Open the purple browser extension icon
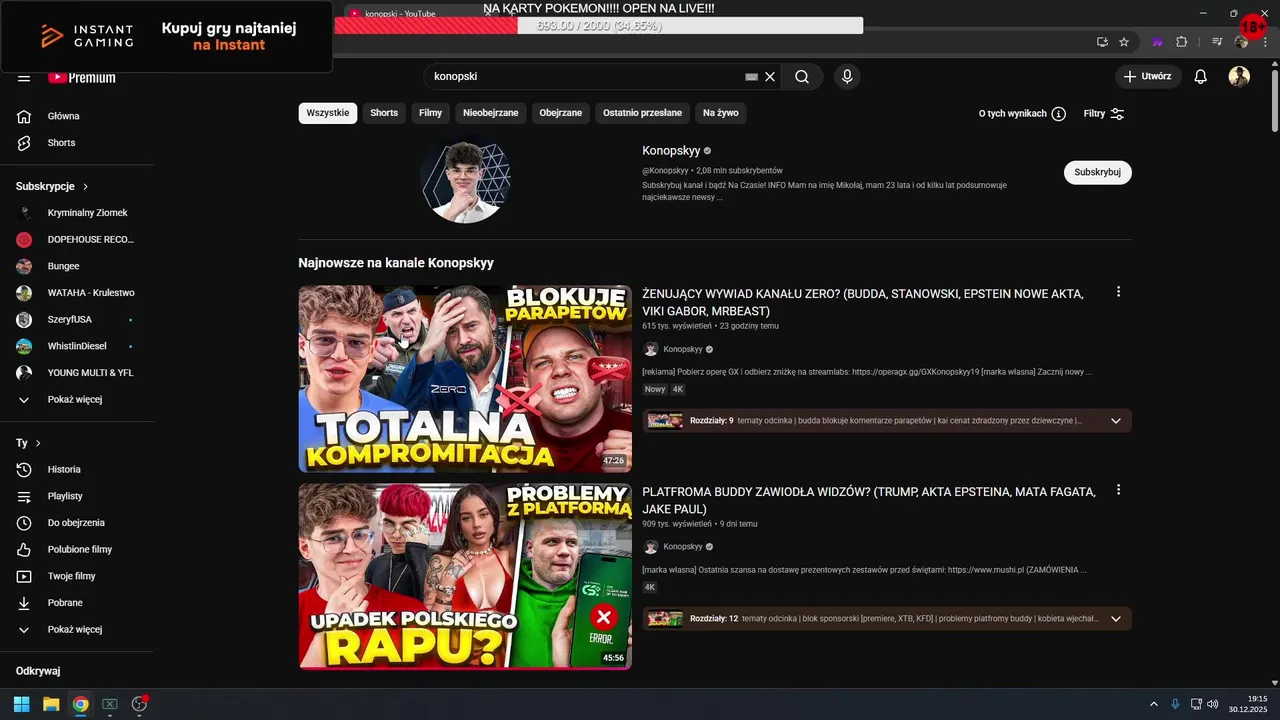 [1158, 42]
